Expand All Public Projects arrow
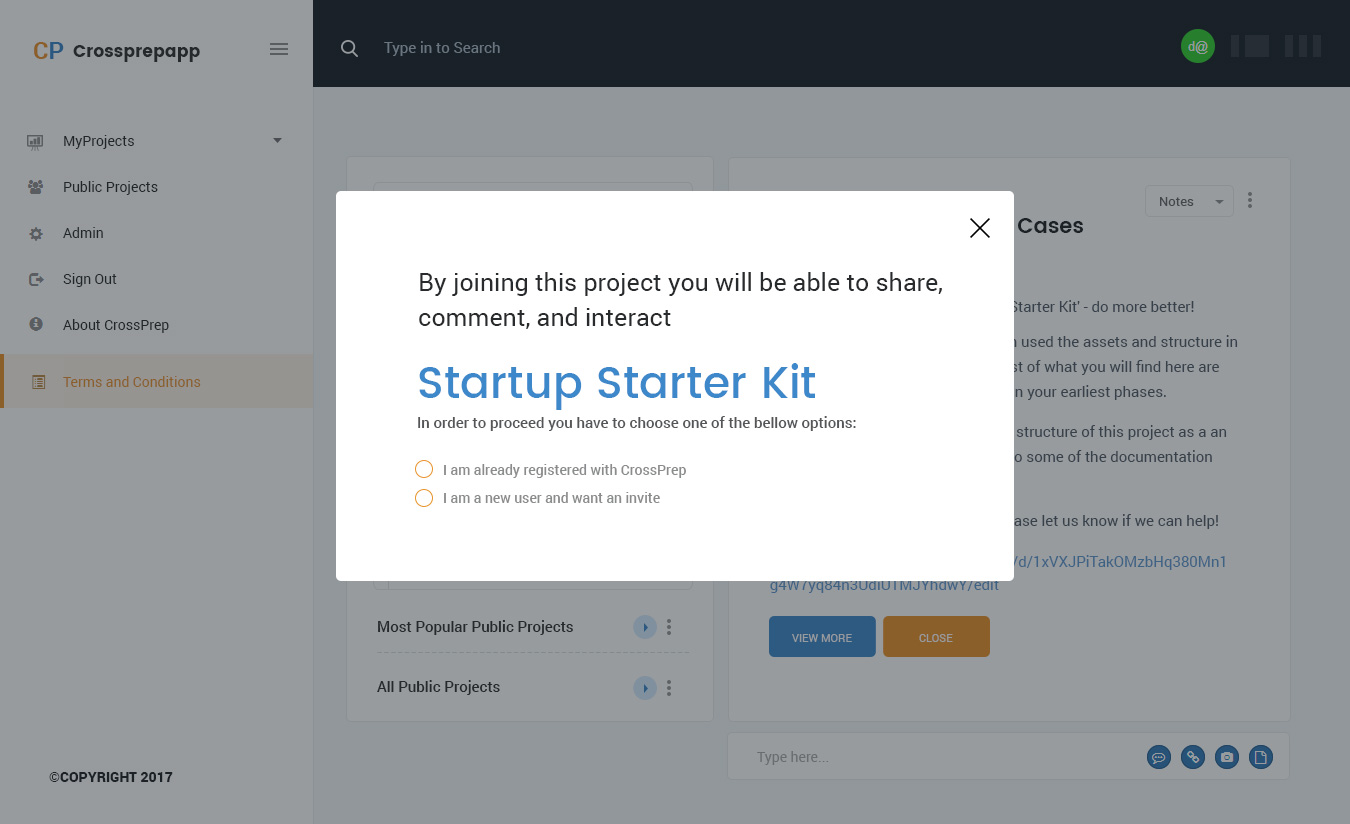The height and width of the screenshot is (824, 1350). coord(645,688)
